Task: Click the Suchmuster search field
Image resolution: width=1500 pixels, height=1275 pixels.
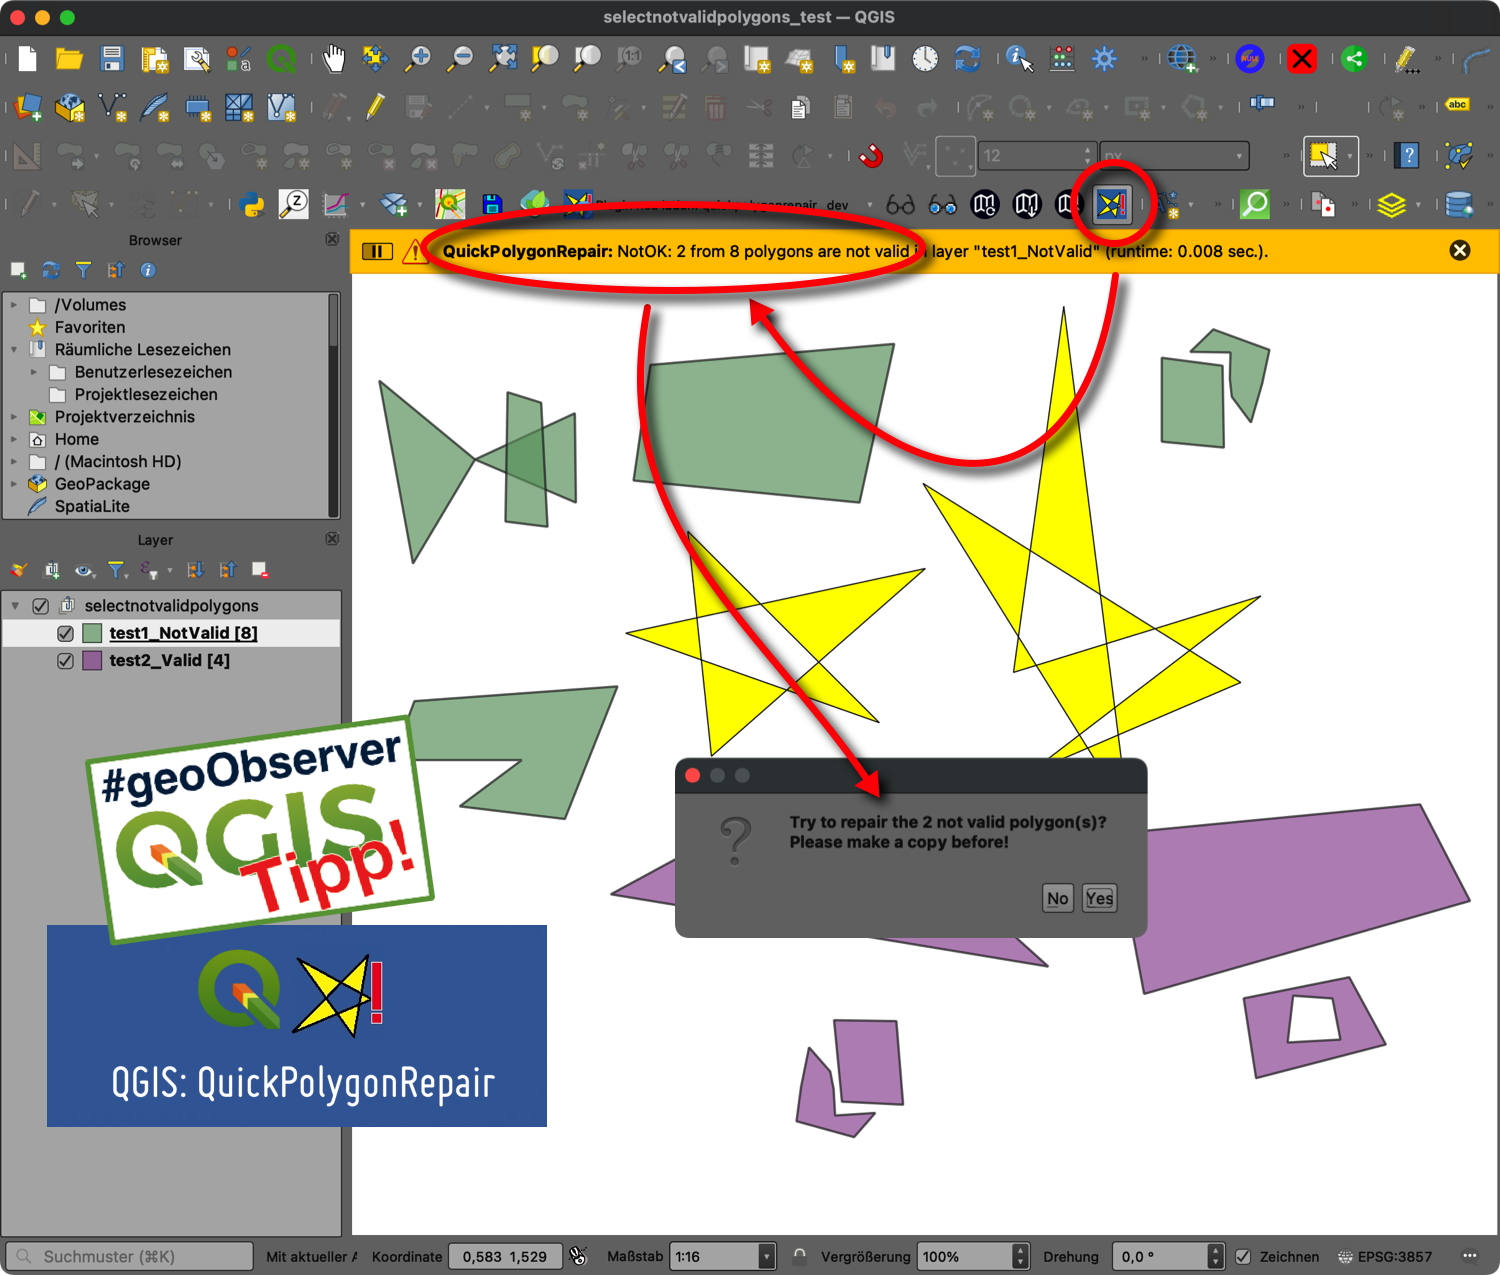Action: pos(130,1257)
